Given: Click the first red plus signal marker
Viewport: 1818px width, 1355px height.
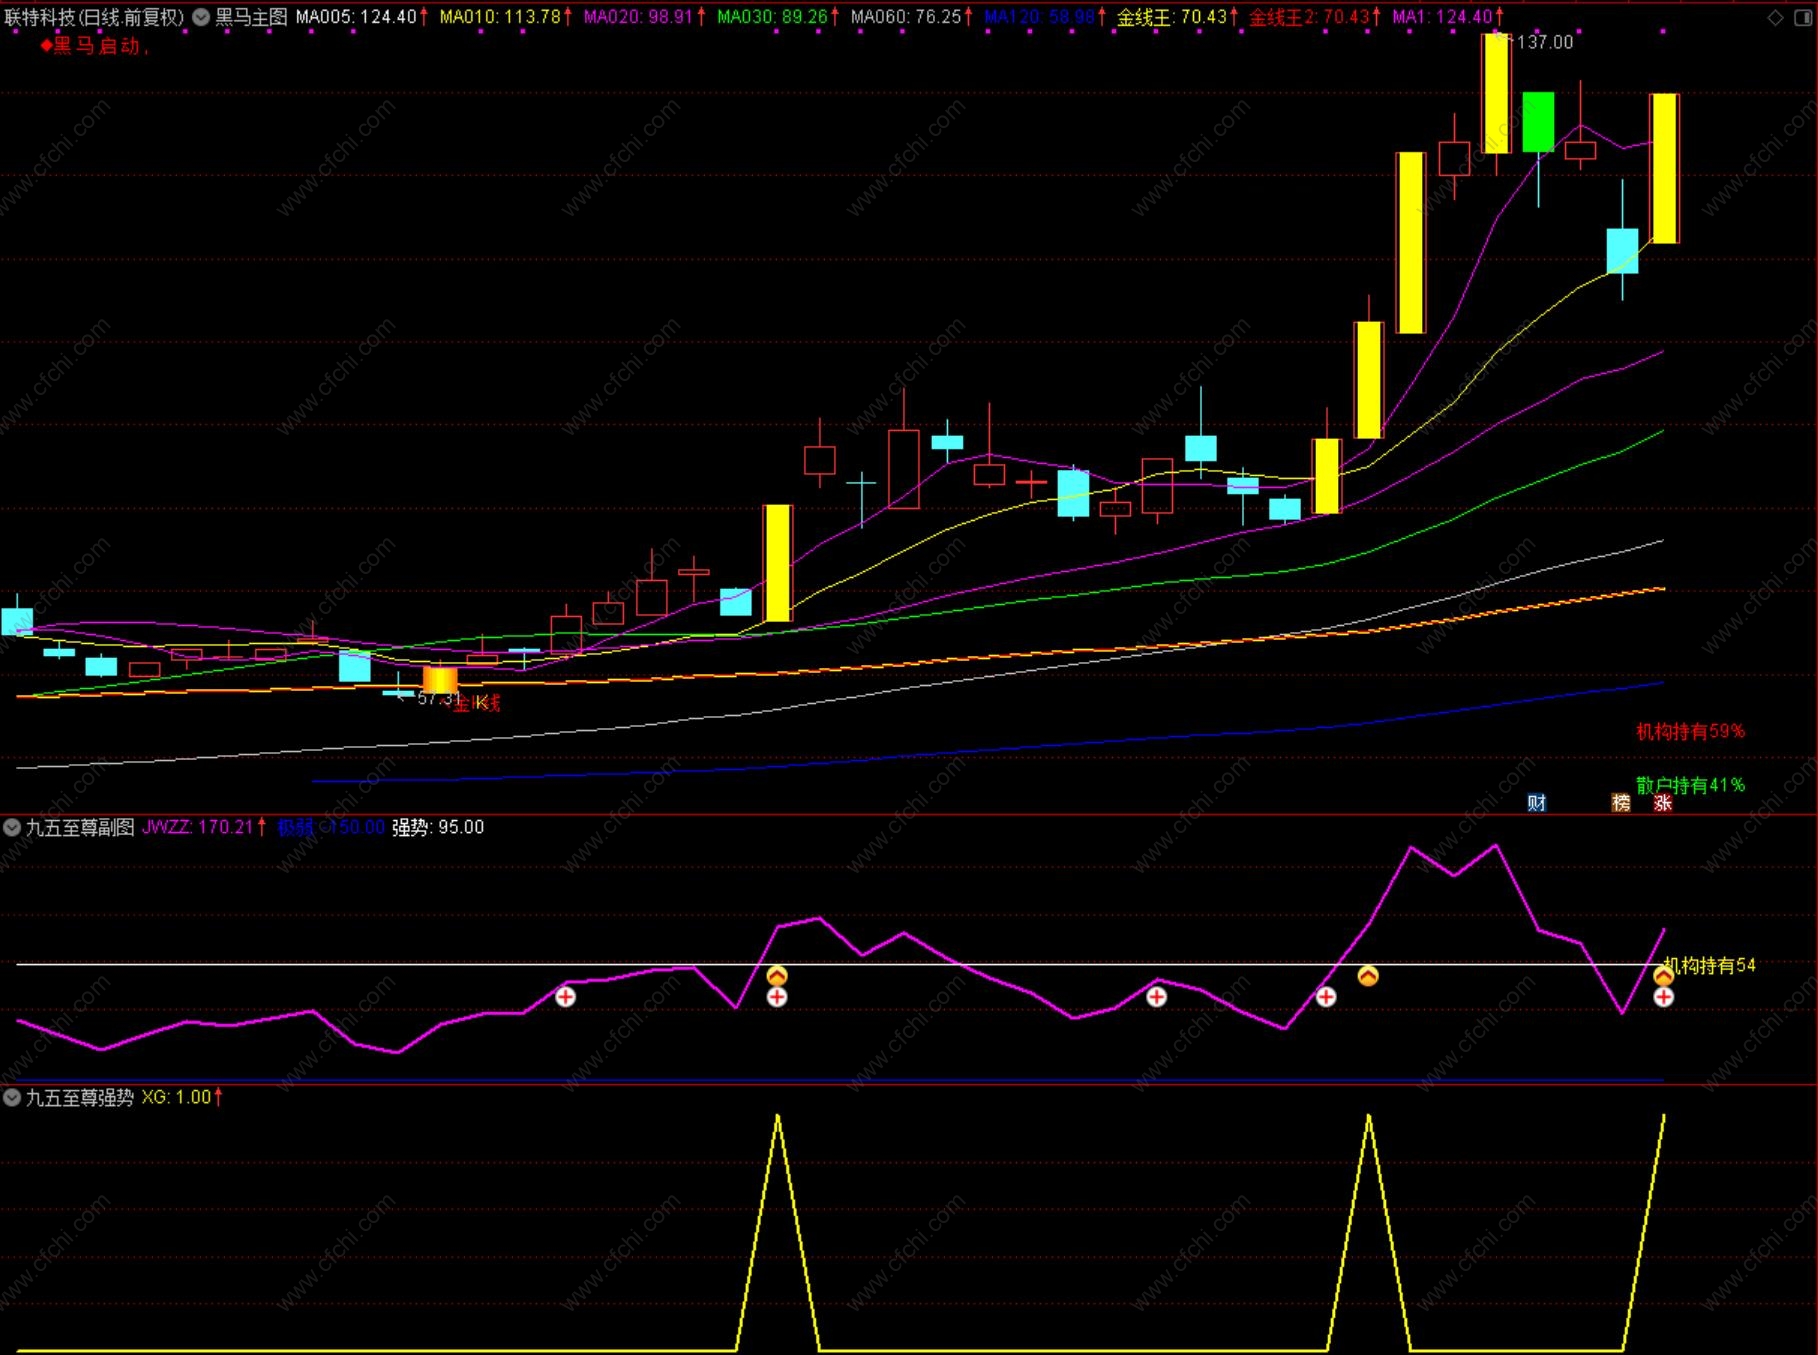Looking at the screenshot, I should click(x=565, y=996).
